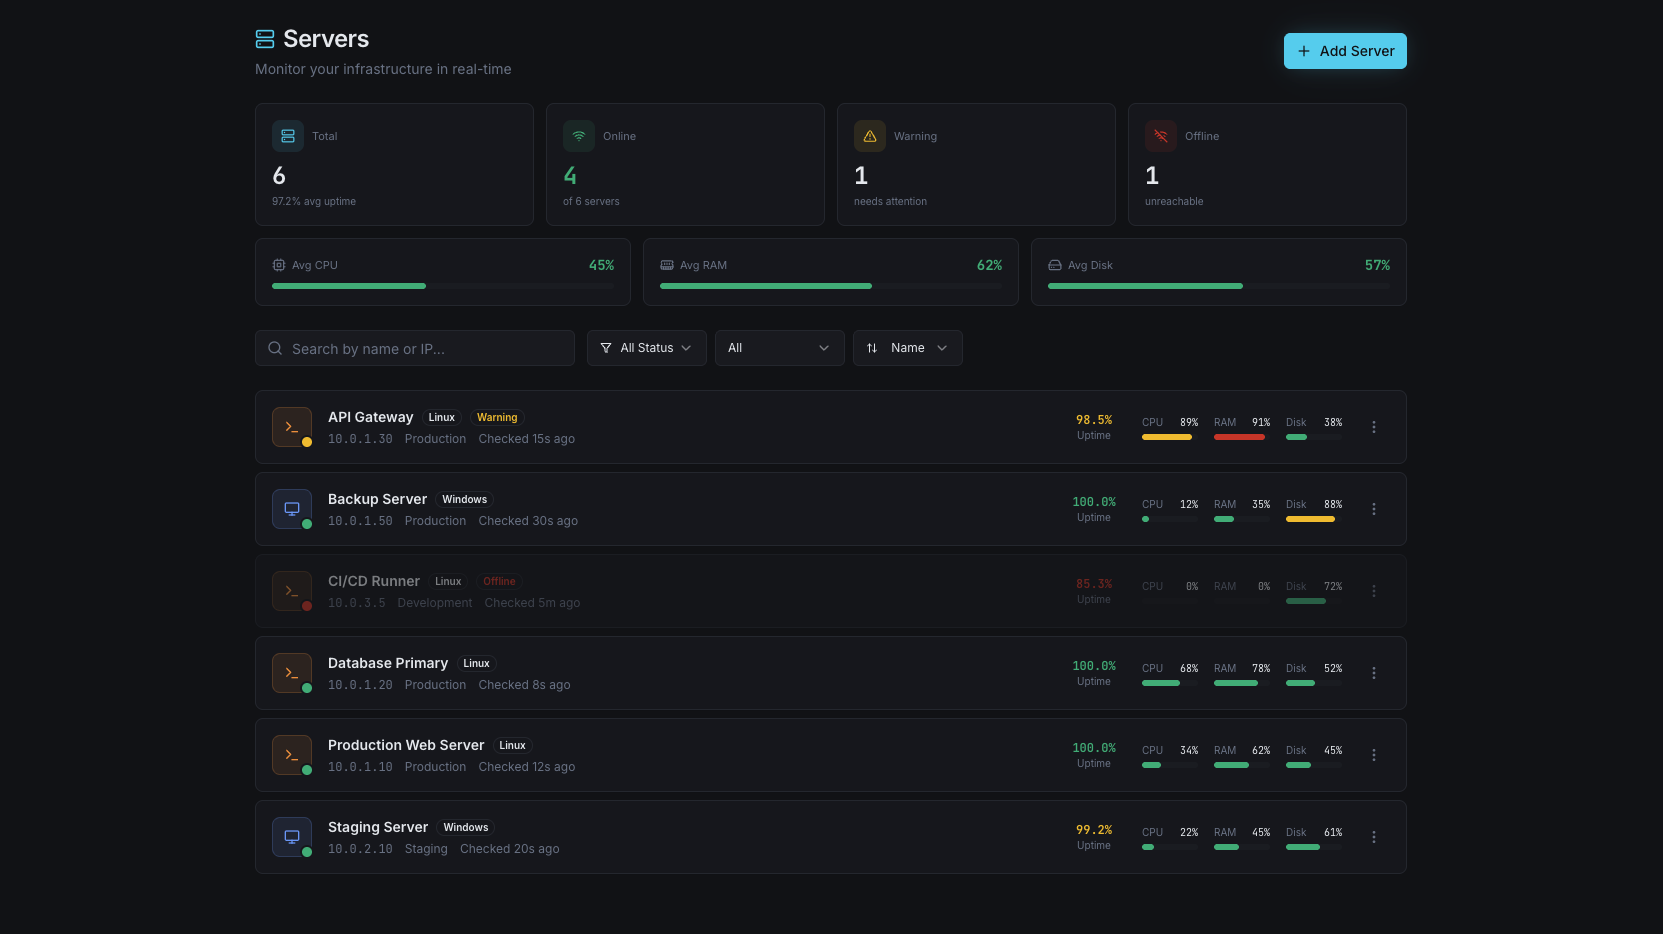Click the Avg CPU progress bar
The image size is (1663, 934).
[x=442, y=286]
